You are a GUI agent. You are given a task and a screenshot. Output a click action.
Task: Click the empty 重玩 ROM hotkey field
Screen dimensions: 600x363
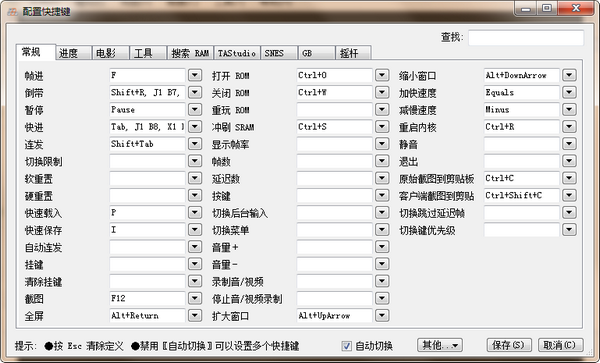(334, 109)
